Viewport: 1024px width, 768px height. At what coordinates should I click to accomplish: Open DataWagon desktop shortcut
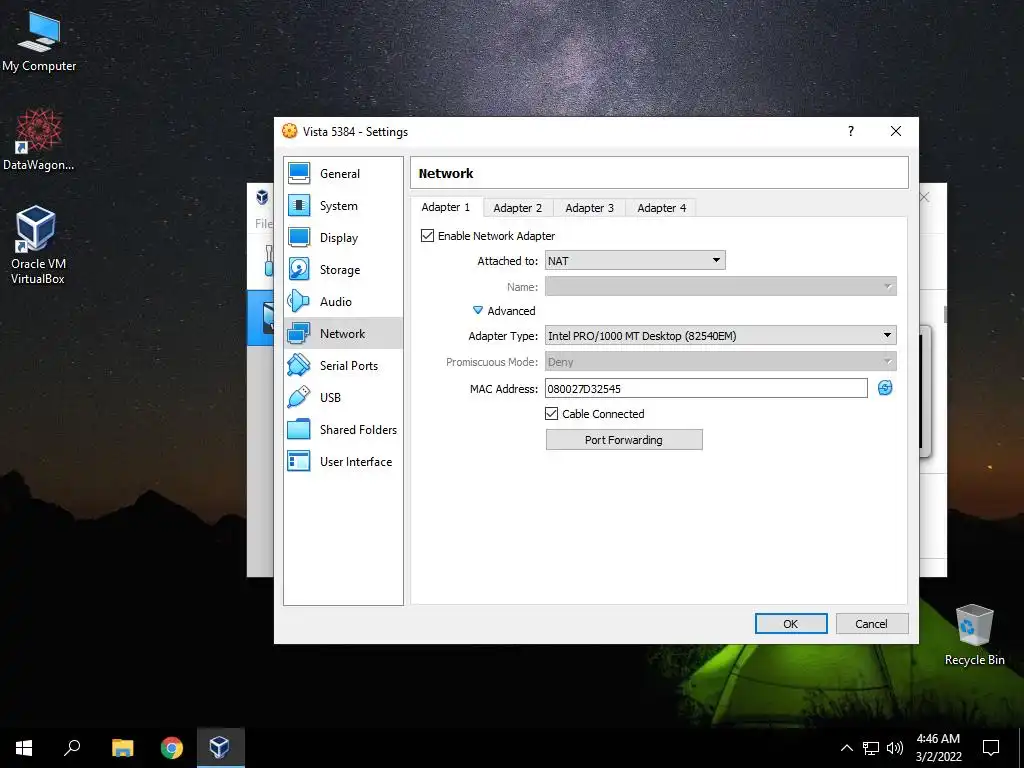(39, 140)
